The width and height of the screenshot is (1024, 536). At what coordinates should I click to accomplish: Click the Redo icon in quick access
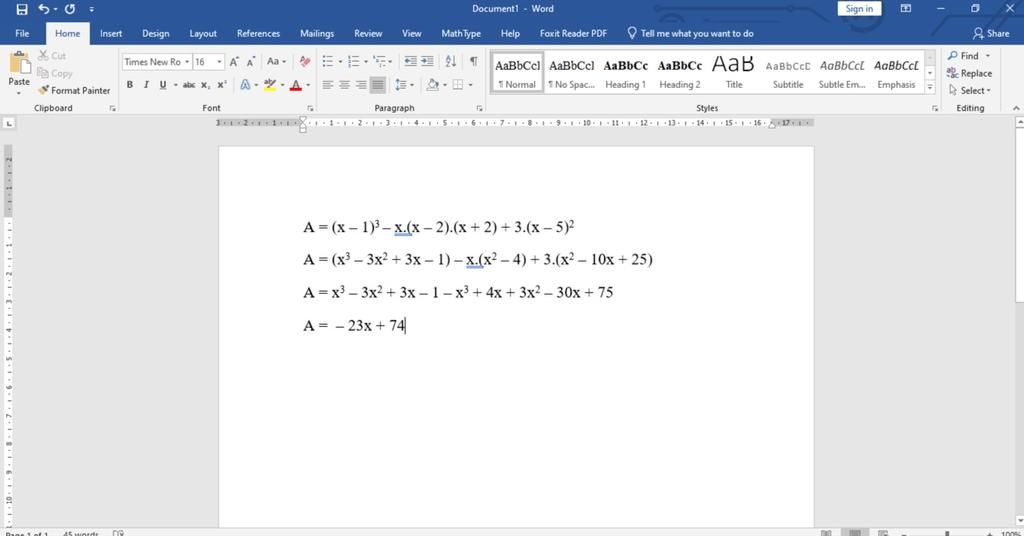pos(70,9)
